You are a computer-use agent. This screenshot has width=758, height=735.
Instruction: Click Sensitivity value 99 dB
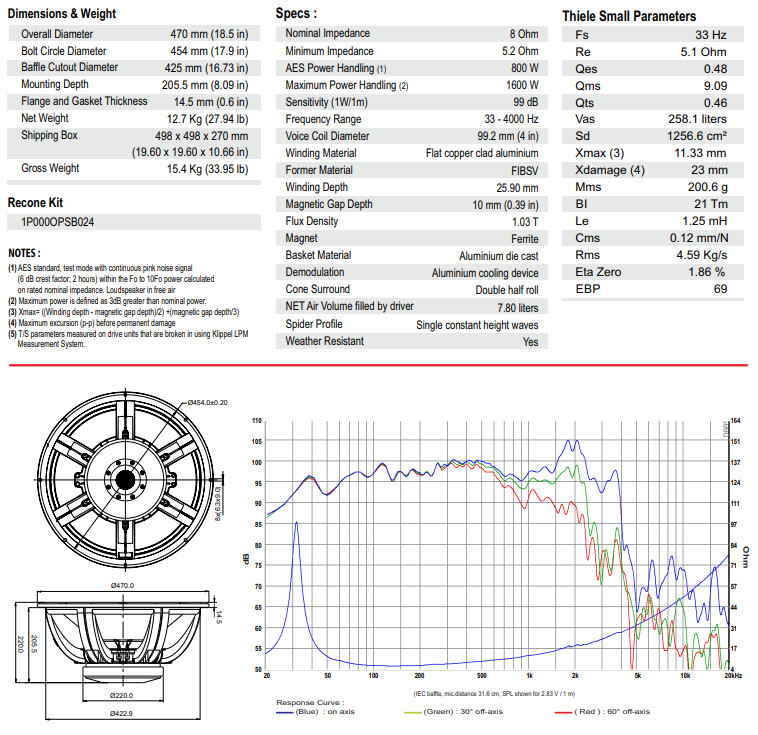pos(525,102)
